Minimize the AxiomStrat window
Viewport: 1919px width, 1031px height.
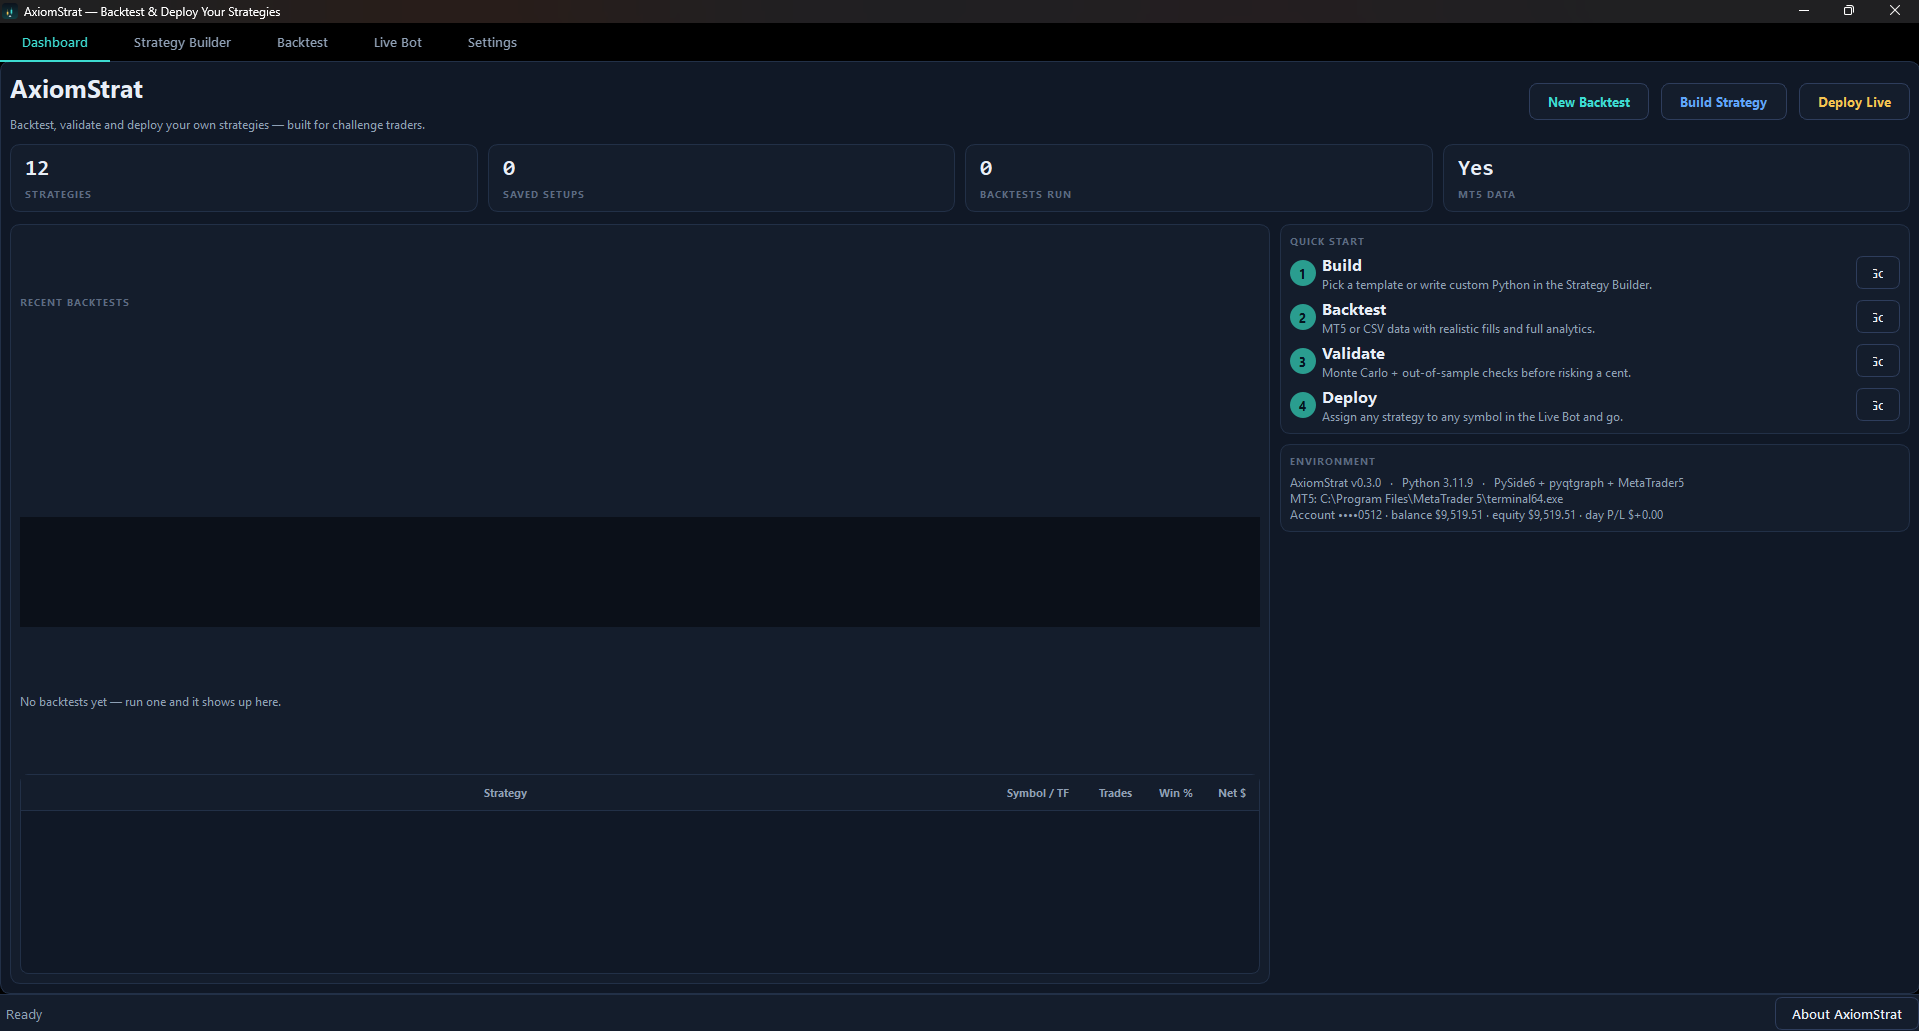1803,11
